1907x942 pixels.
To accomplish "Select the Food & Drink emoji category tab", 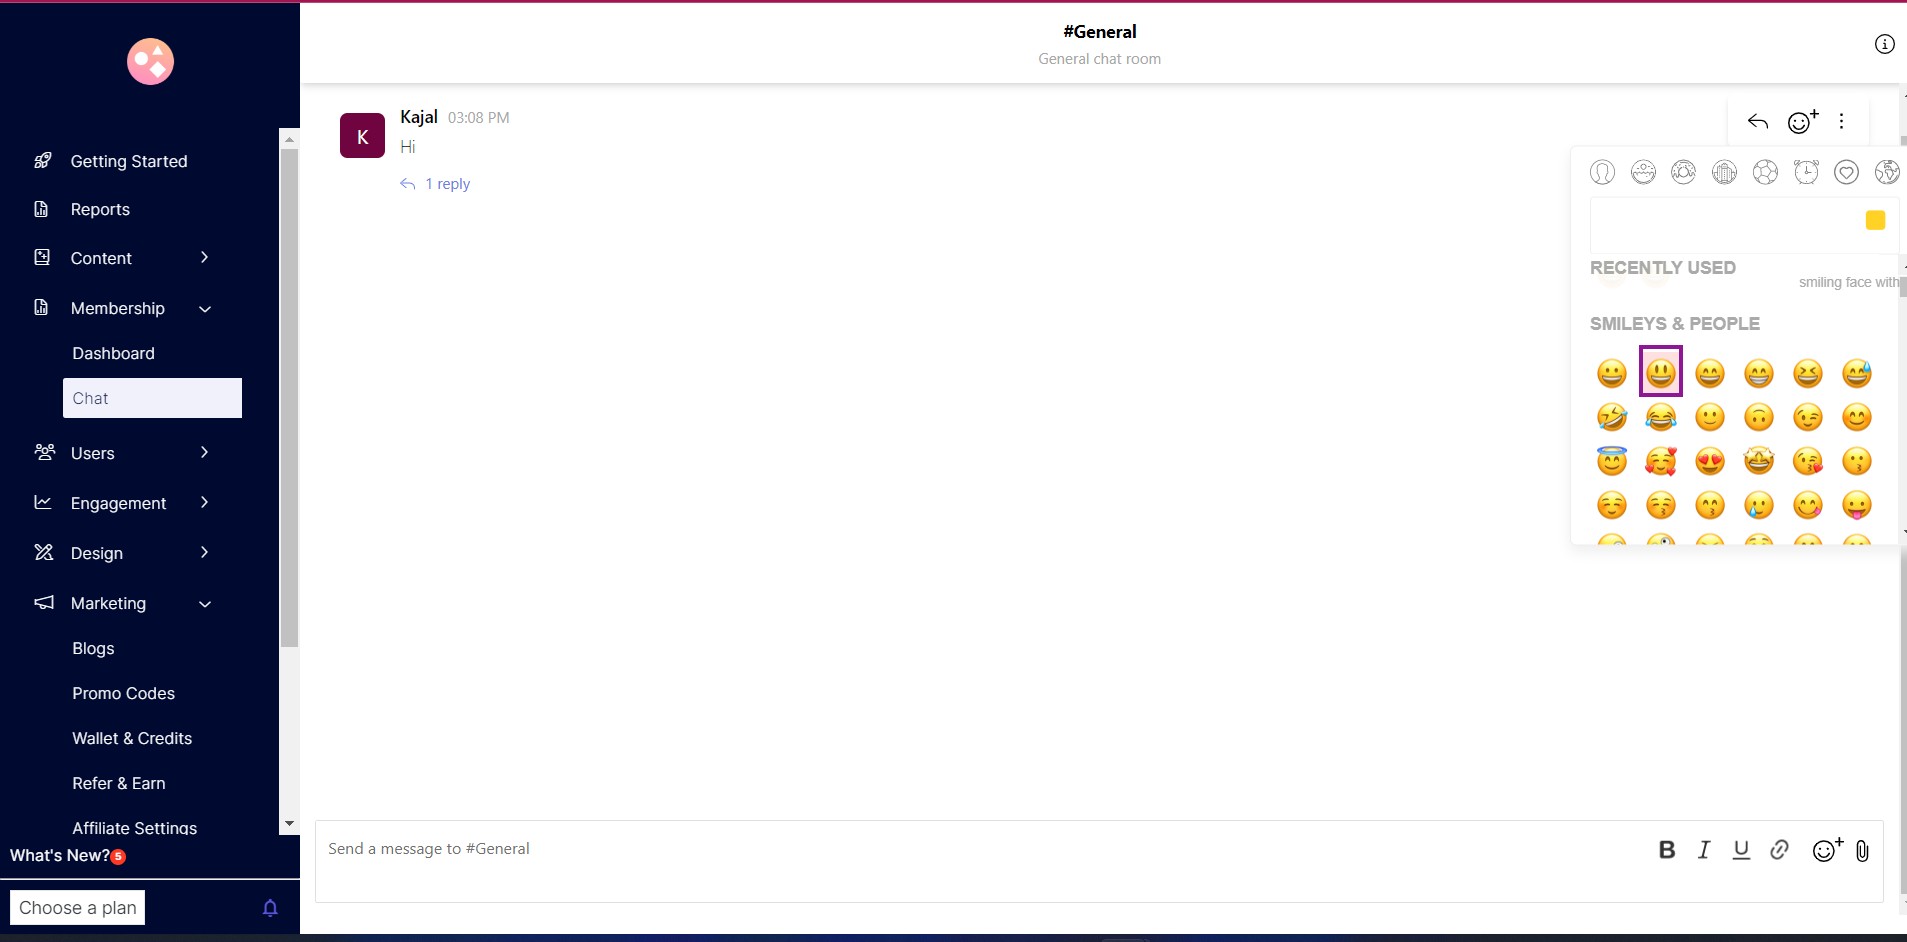I will [1684, 172].
